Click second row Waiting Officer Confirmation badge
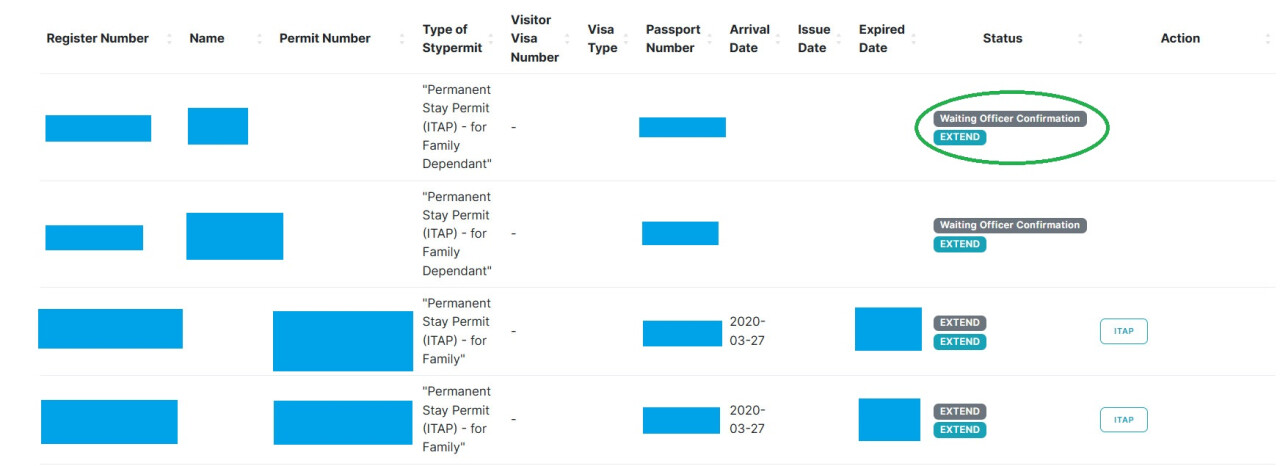 (1010, 225)
